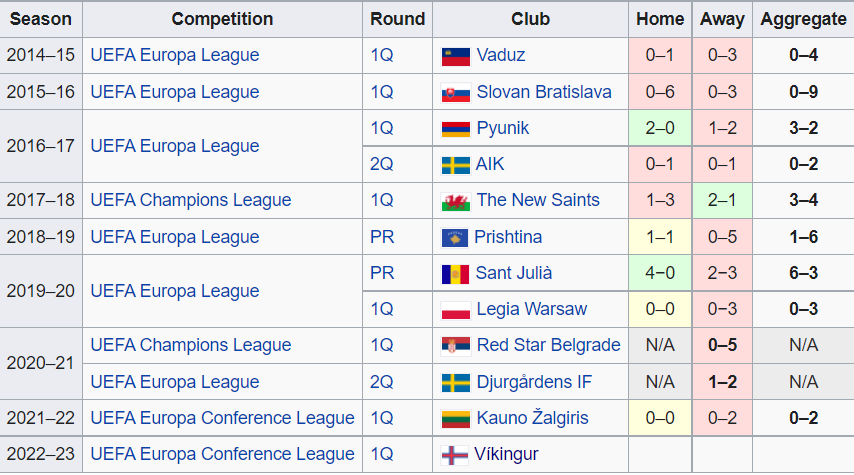
Task: Click the Serbia flag beside Red Star Belgrade
Action: point(455,346)
